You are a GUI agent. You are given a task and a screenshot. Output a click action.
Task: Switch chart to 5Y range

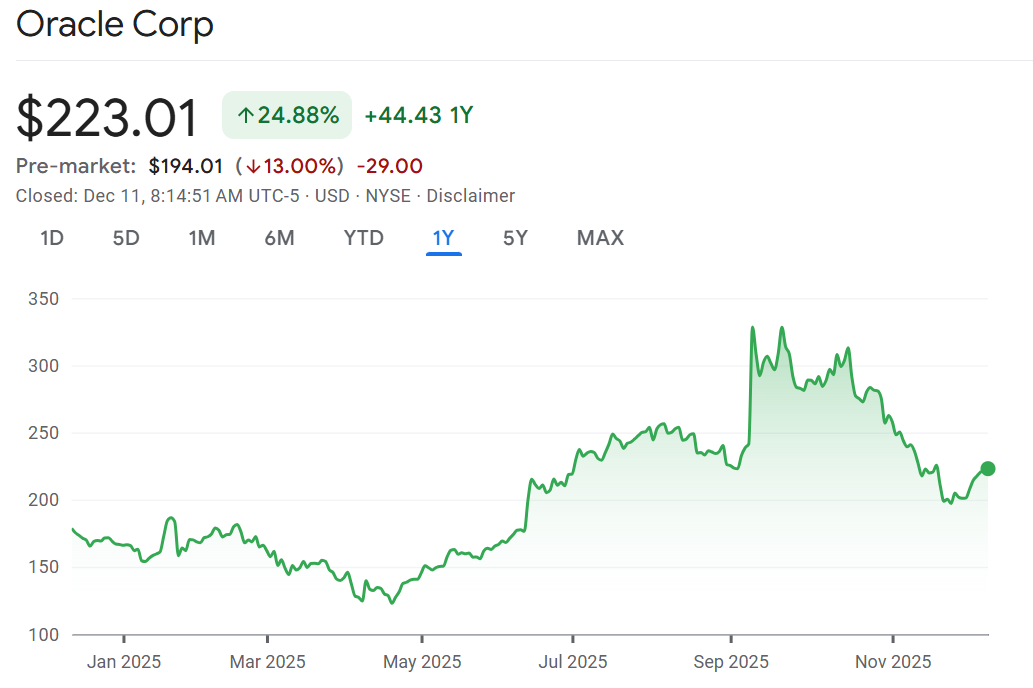click(x=515, y=238)
